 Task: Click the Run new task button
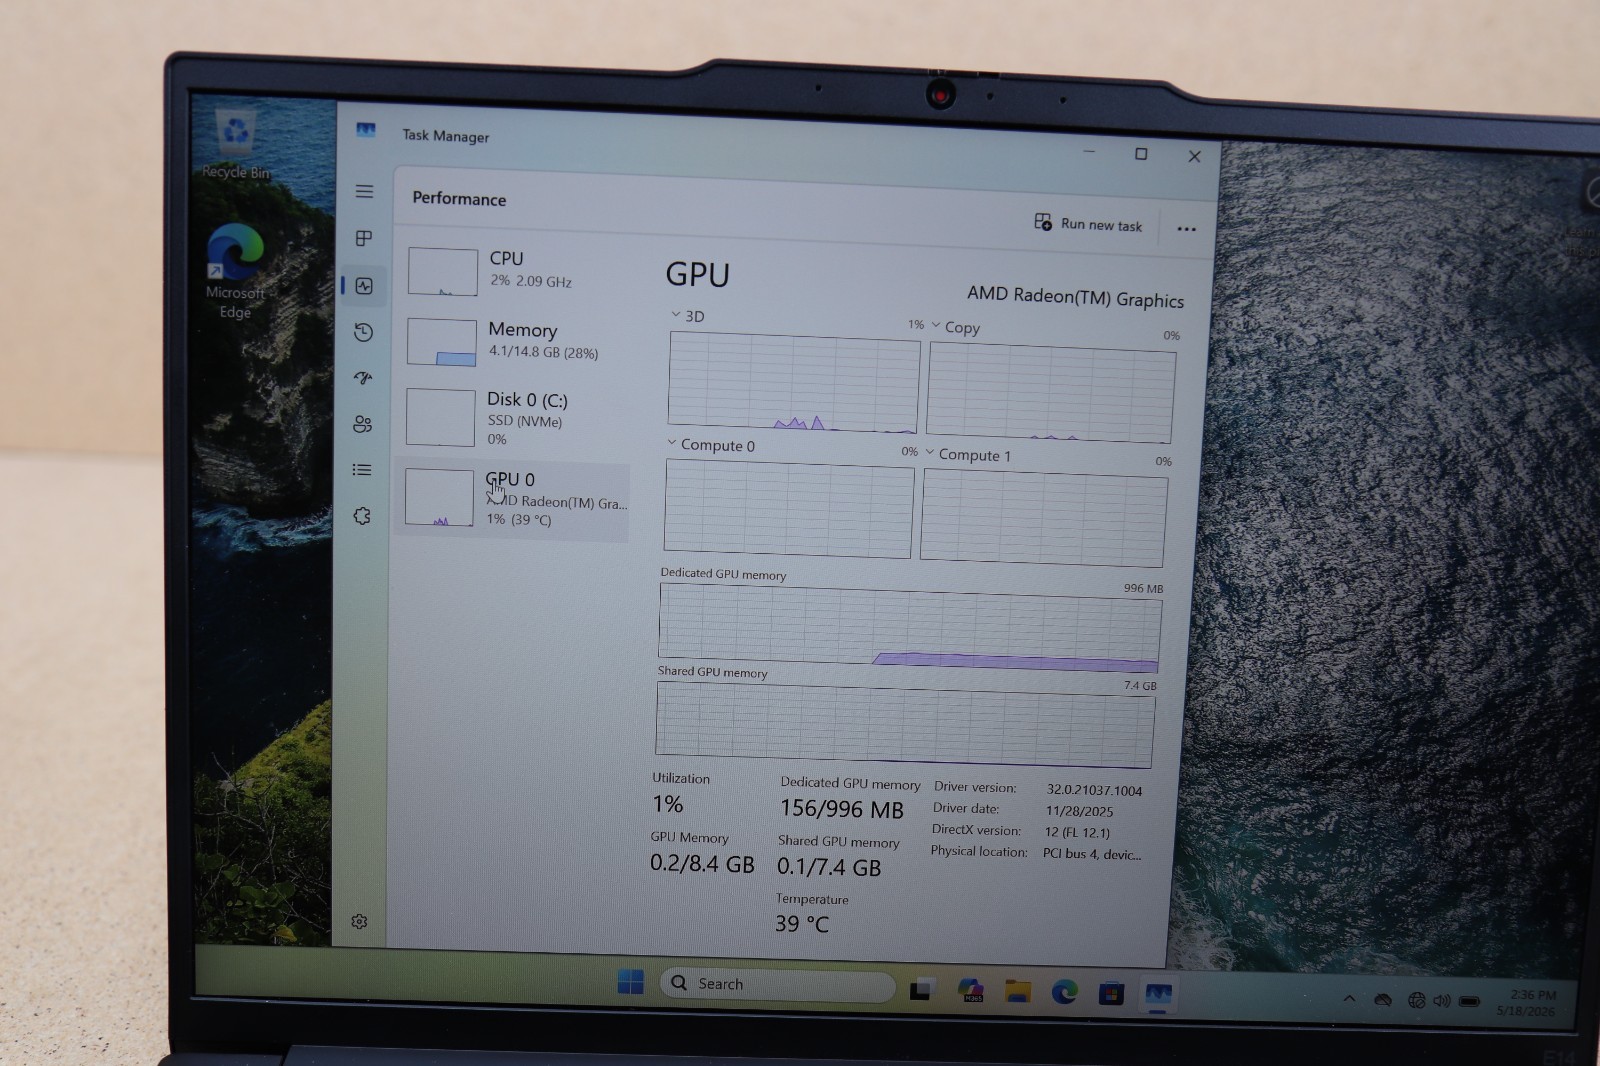(1088, 224)
